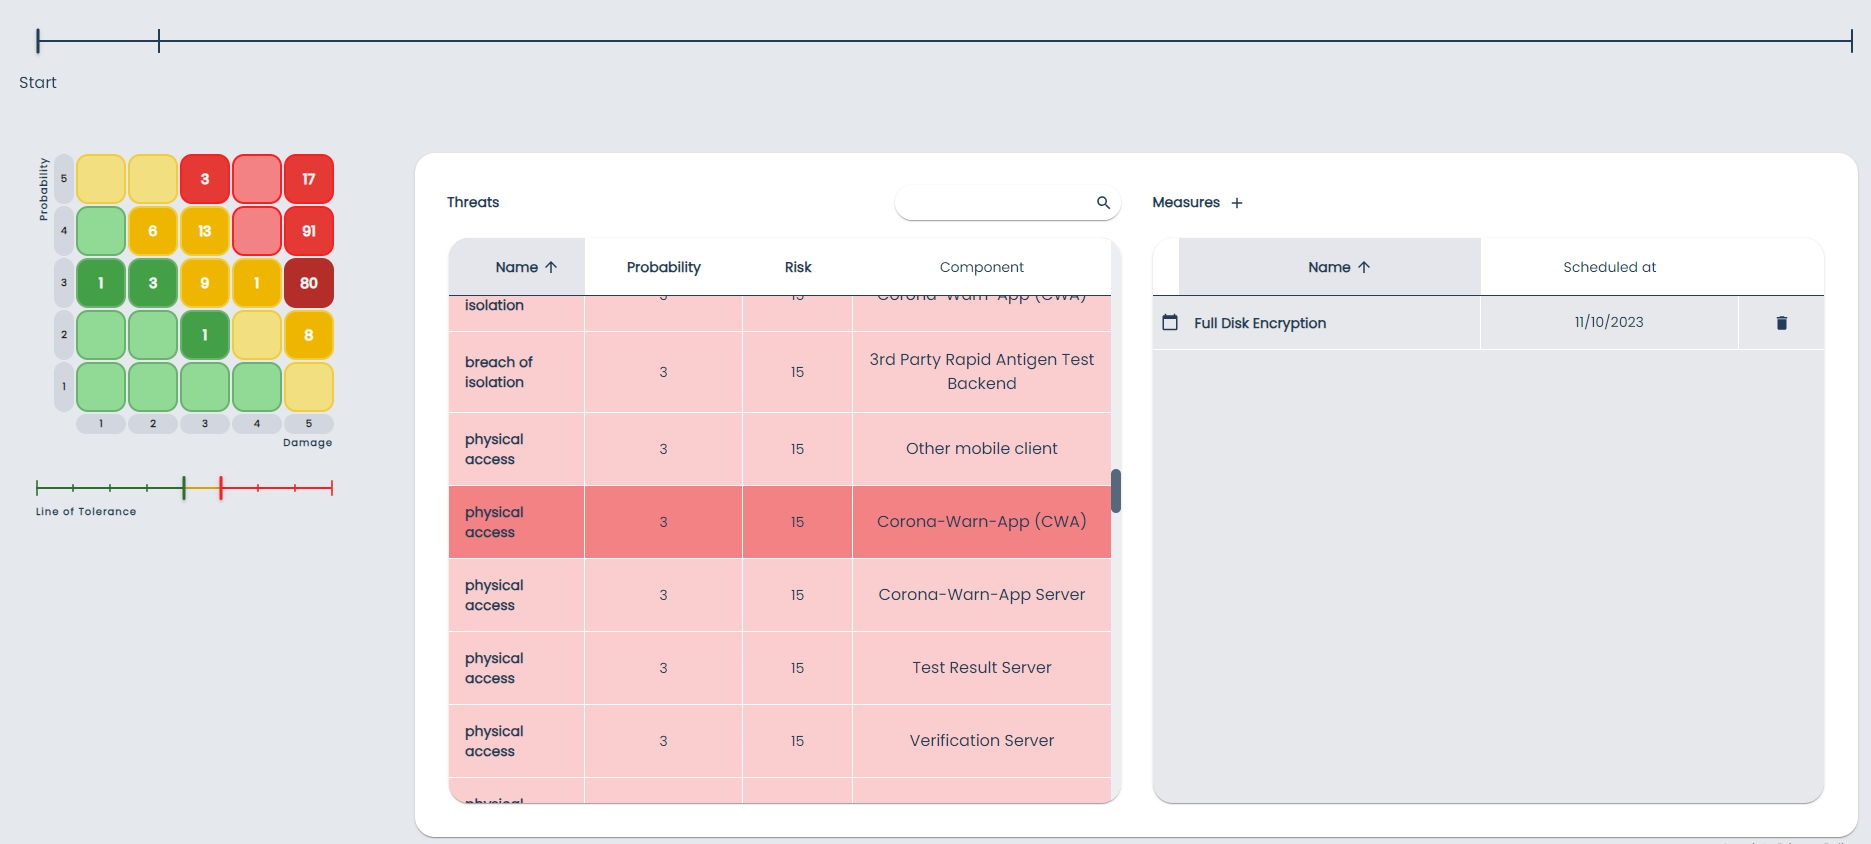Viewport: 1871px width, 844px height.
Task: Select threat row for Corona-Warn-App Server
Action: (780, 595)
